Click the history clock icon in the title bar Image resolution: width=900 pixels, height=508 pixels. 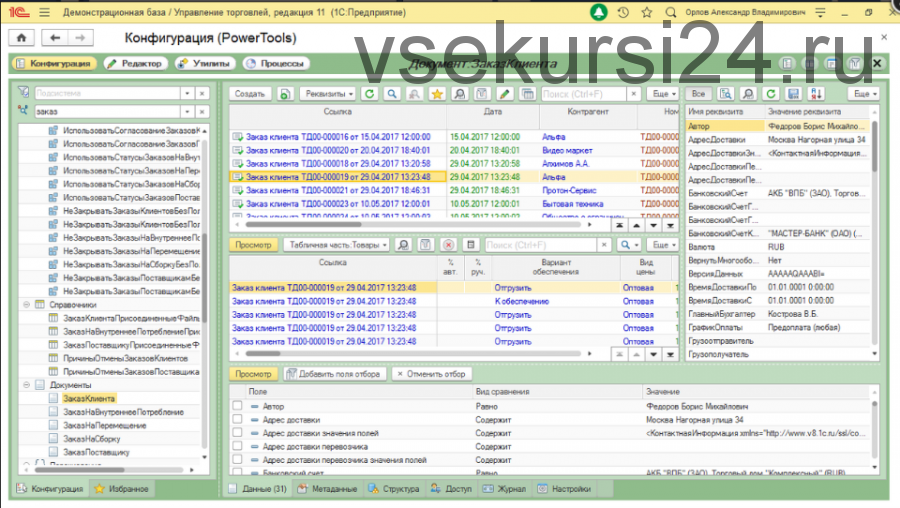(x=623, y=14)
